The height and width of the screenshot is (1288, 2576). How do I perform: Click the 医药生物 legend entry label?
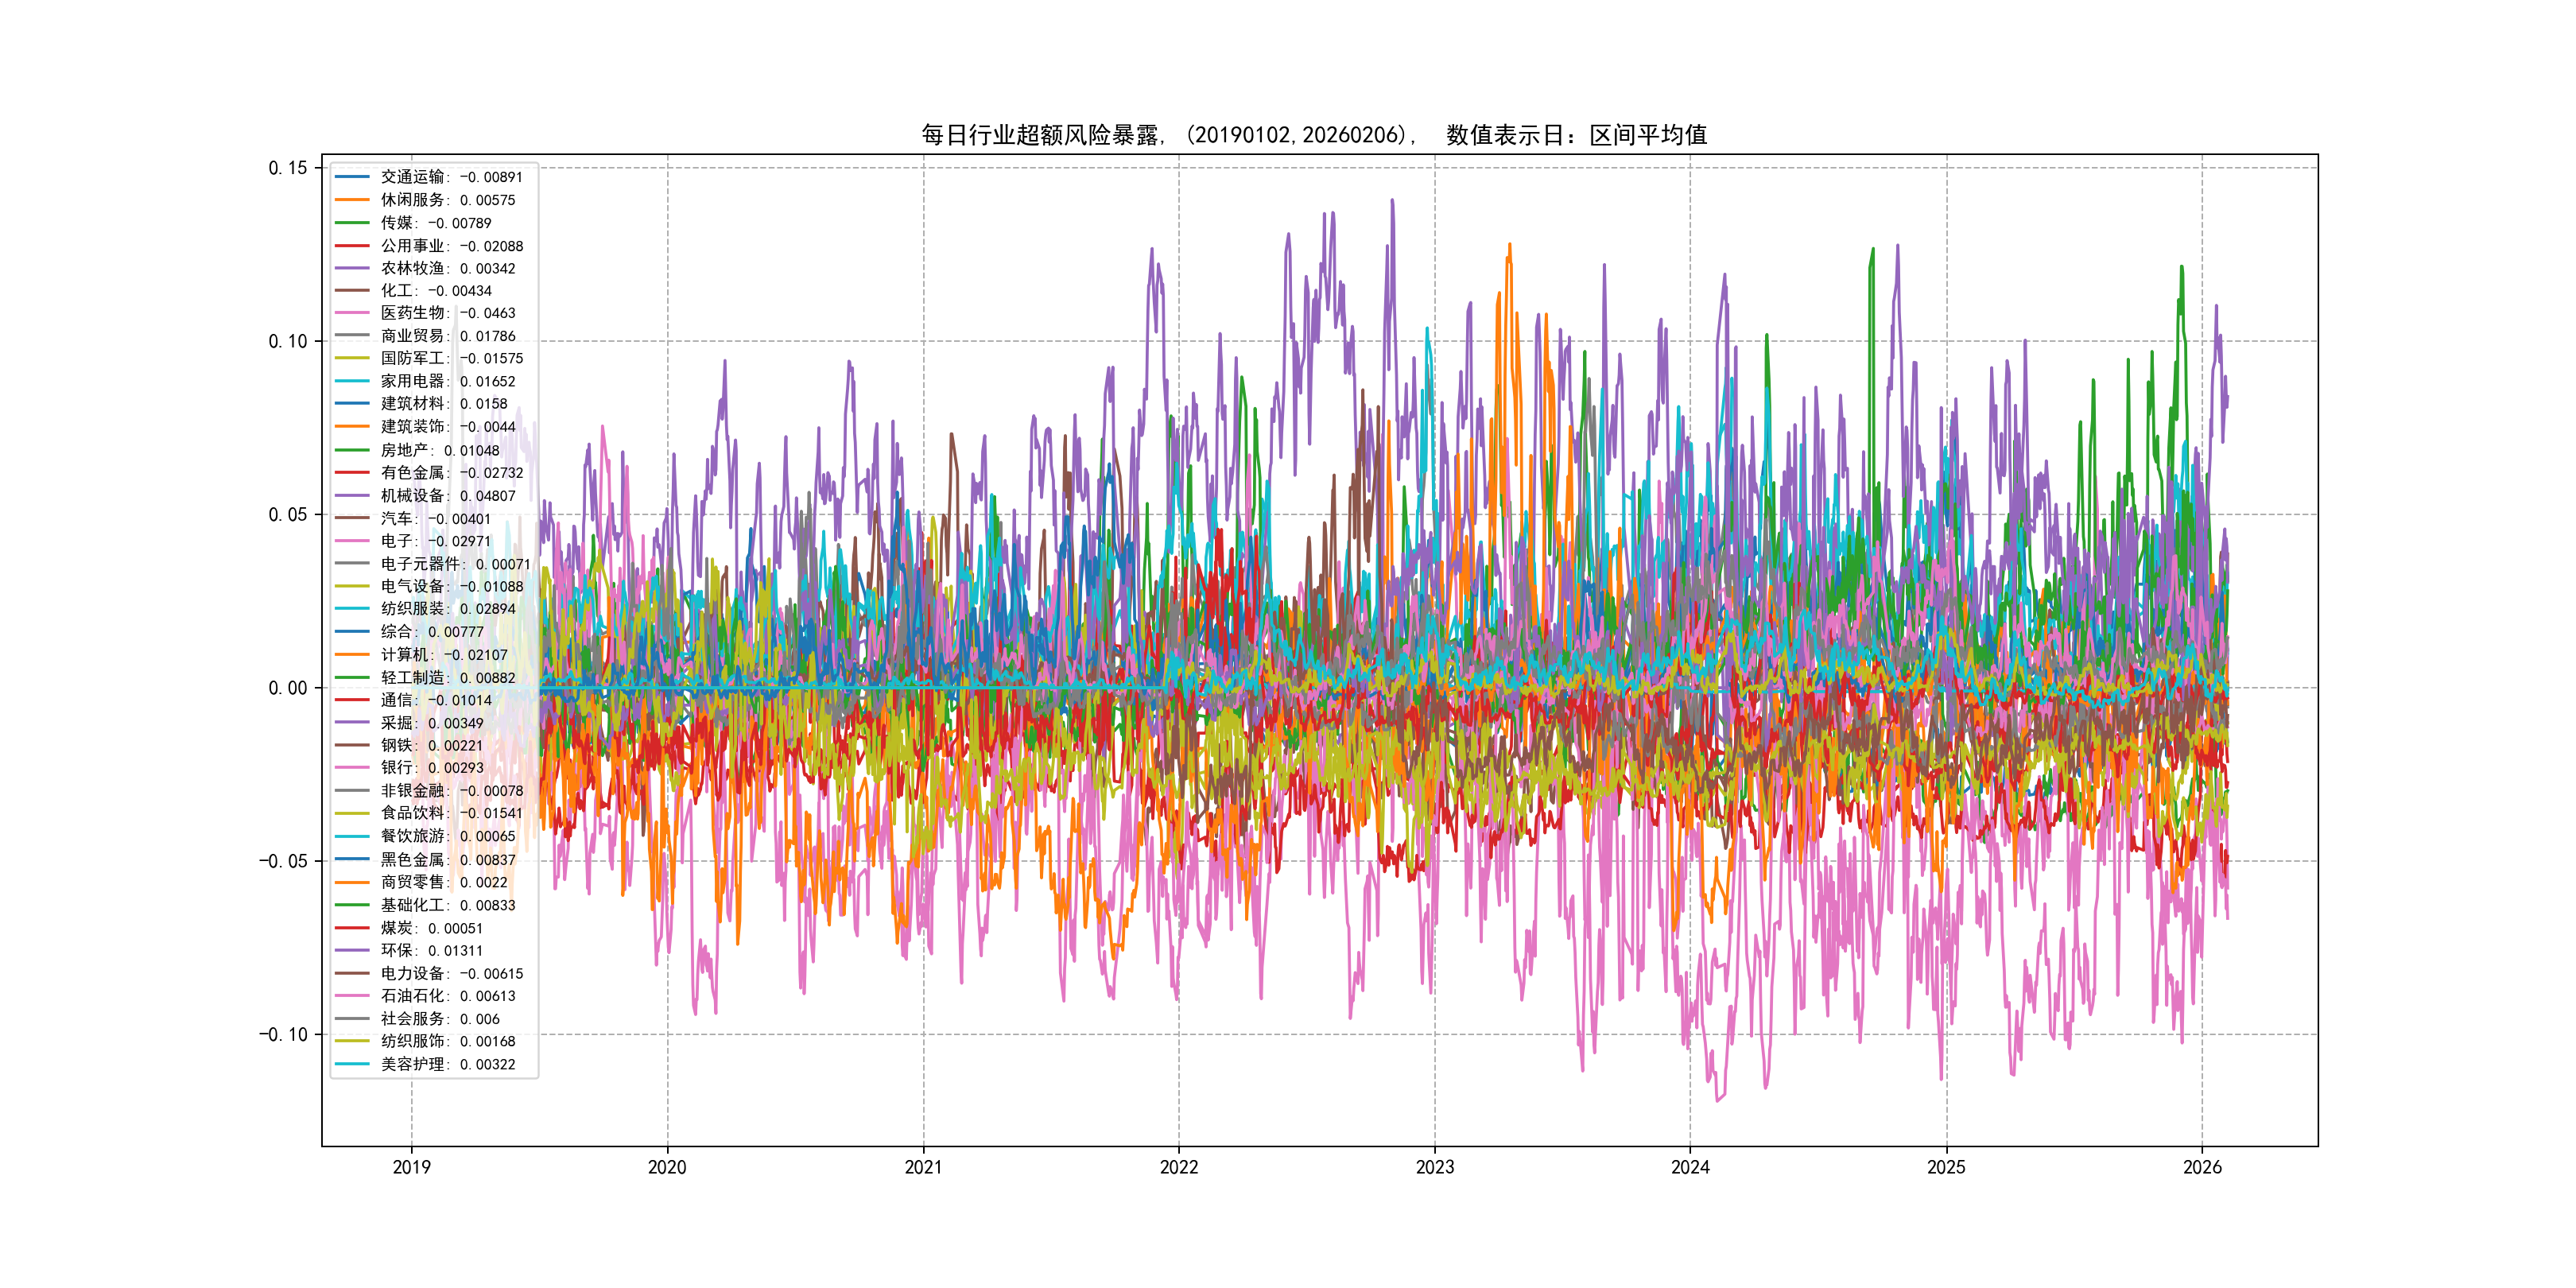click(448, 313)
